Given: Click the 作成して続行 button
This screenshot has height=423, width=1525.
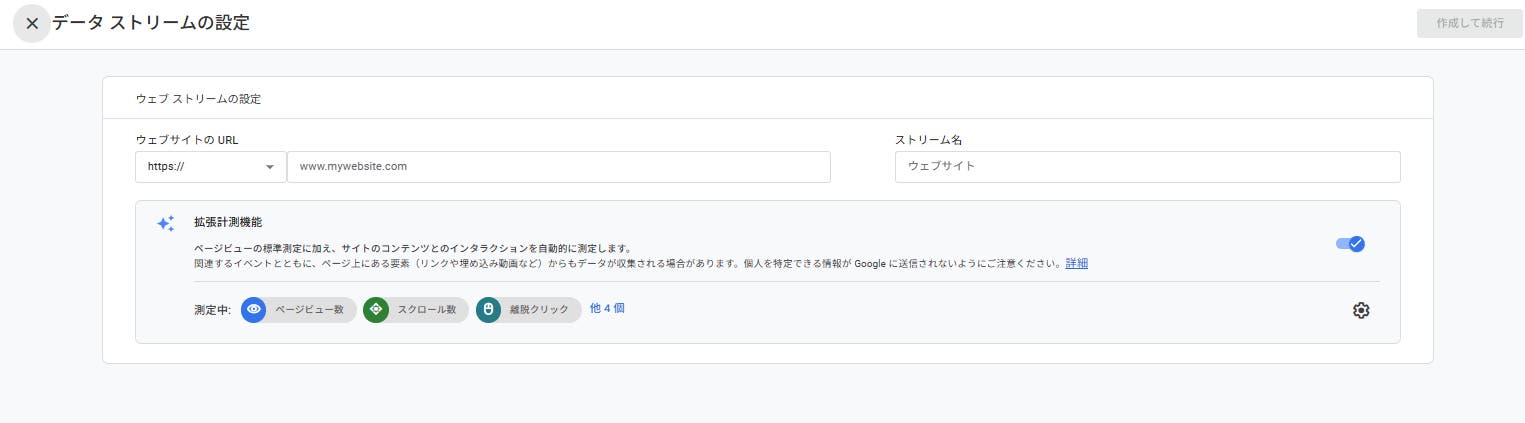Looking at the screenshot, I should (x=1469, y=24).
